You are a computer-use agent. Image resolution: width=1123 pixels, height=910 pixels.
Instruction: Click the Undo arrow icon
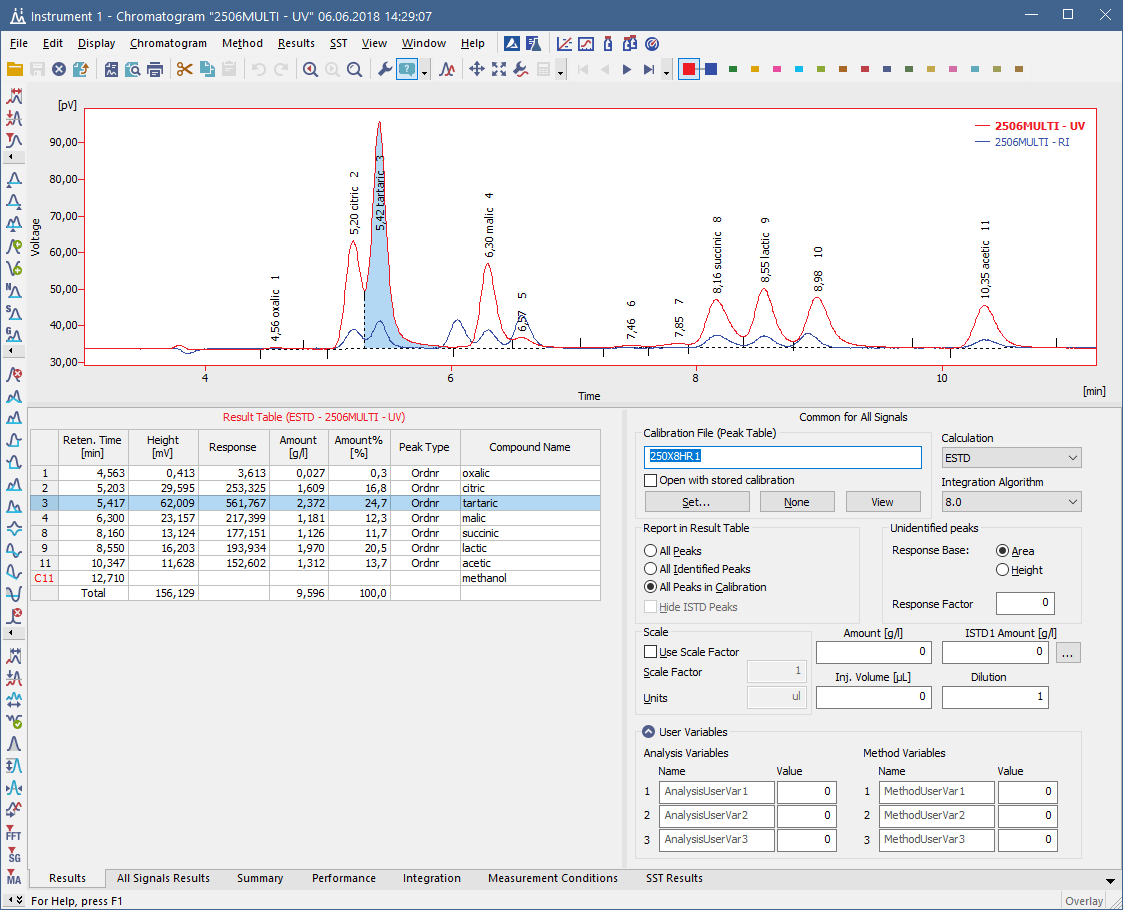coord(259,70)
